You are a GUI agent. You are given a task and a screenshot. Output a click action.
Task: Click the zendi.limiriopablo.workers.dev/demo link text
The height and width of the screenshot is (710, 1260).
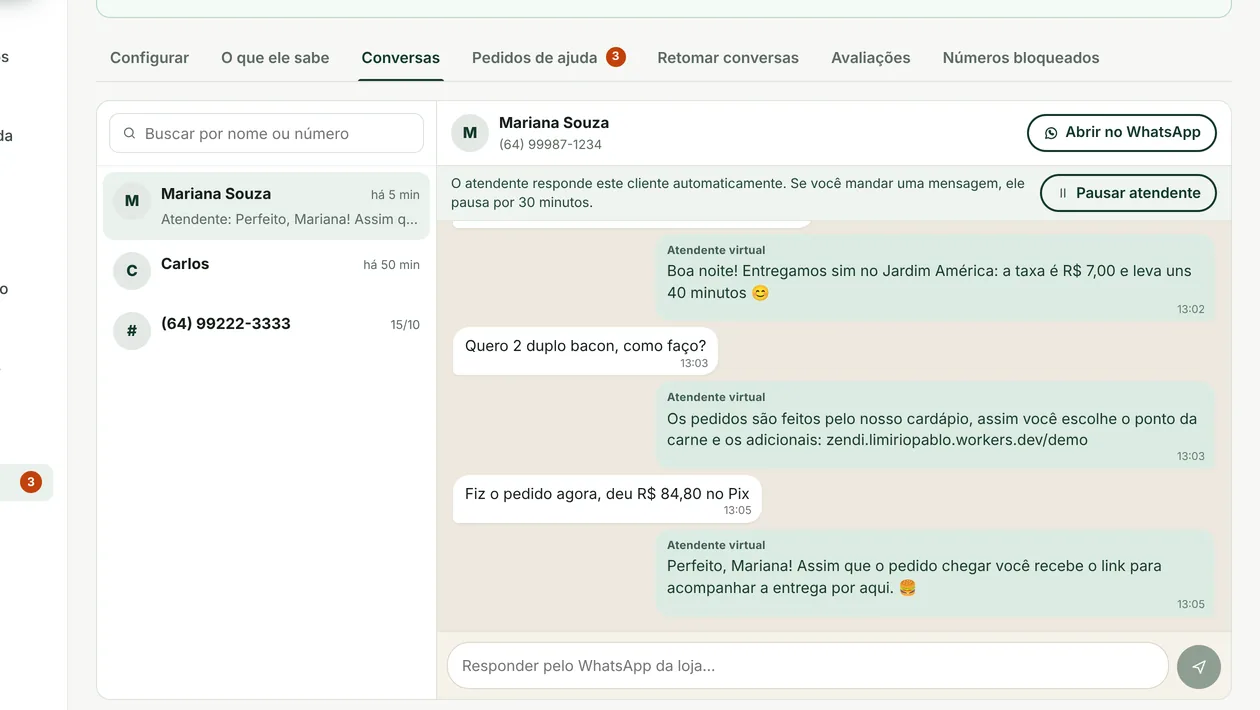click(x=957, y=440)
